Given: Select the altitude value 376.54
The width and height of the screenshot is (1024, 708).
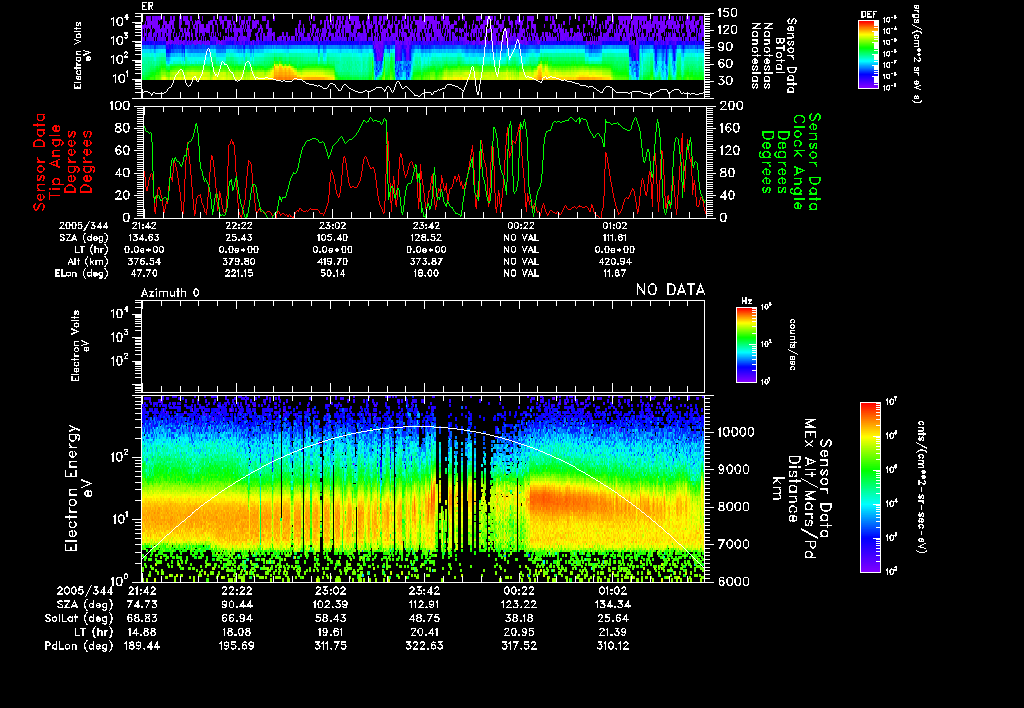Looking at the screenshot, I should click(144, 261).
